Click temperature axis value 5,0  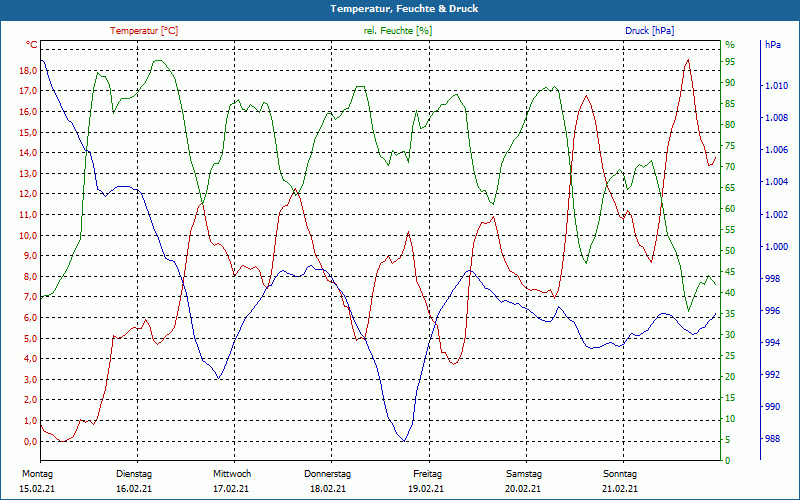click(x=30, y=338)
